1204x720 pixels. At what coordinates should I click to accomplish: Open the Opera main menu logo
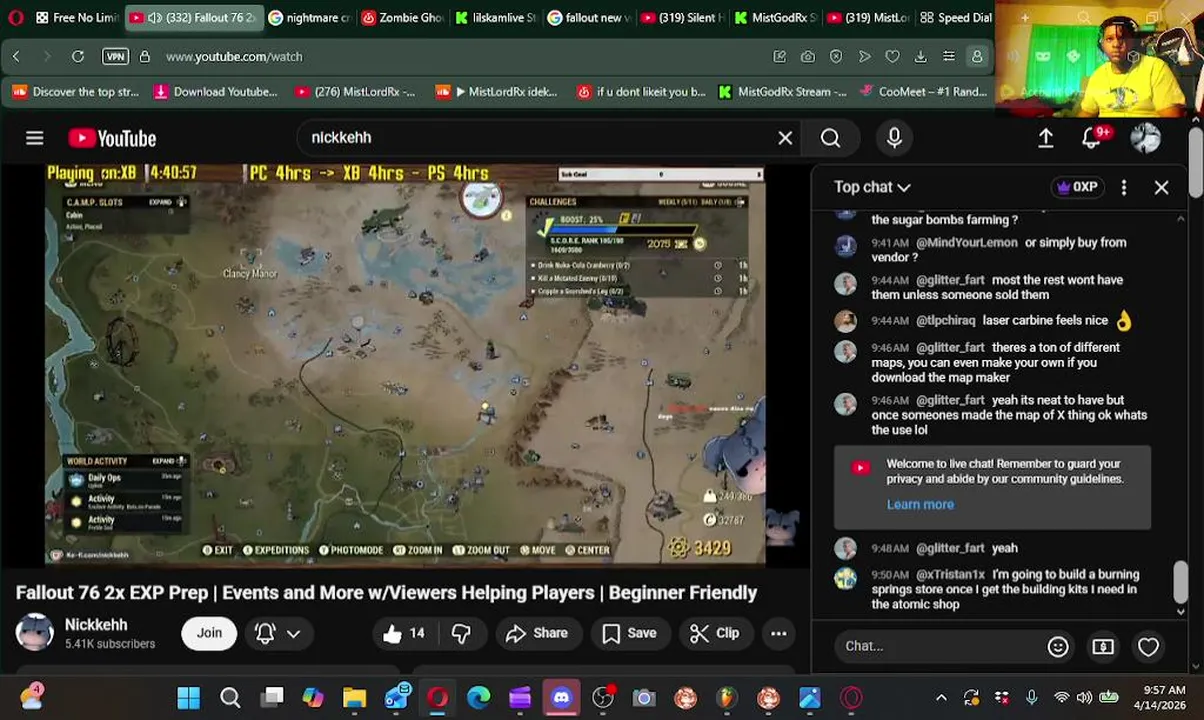pos(15,17)
